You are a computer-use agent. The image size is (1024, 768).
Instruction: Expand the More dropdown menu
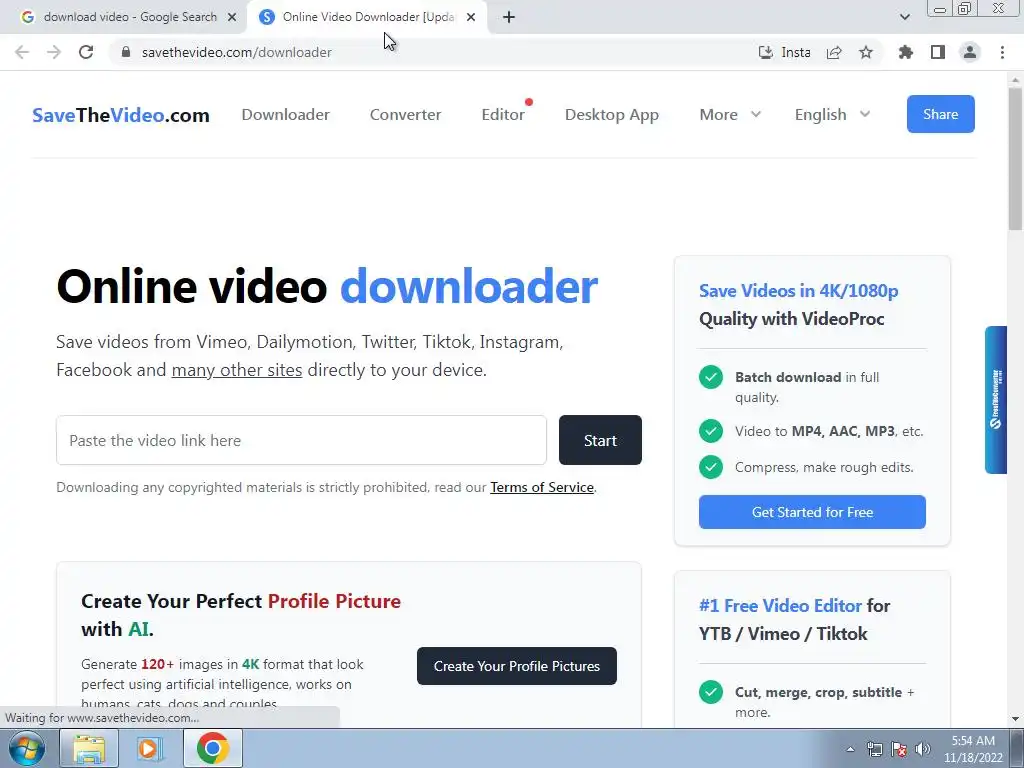730,114
